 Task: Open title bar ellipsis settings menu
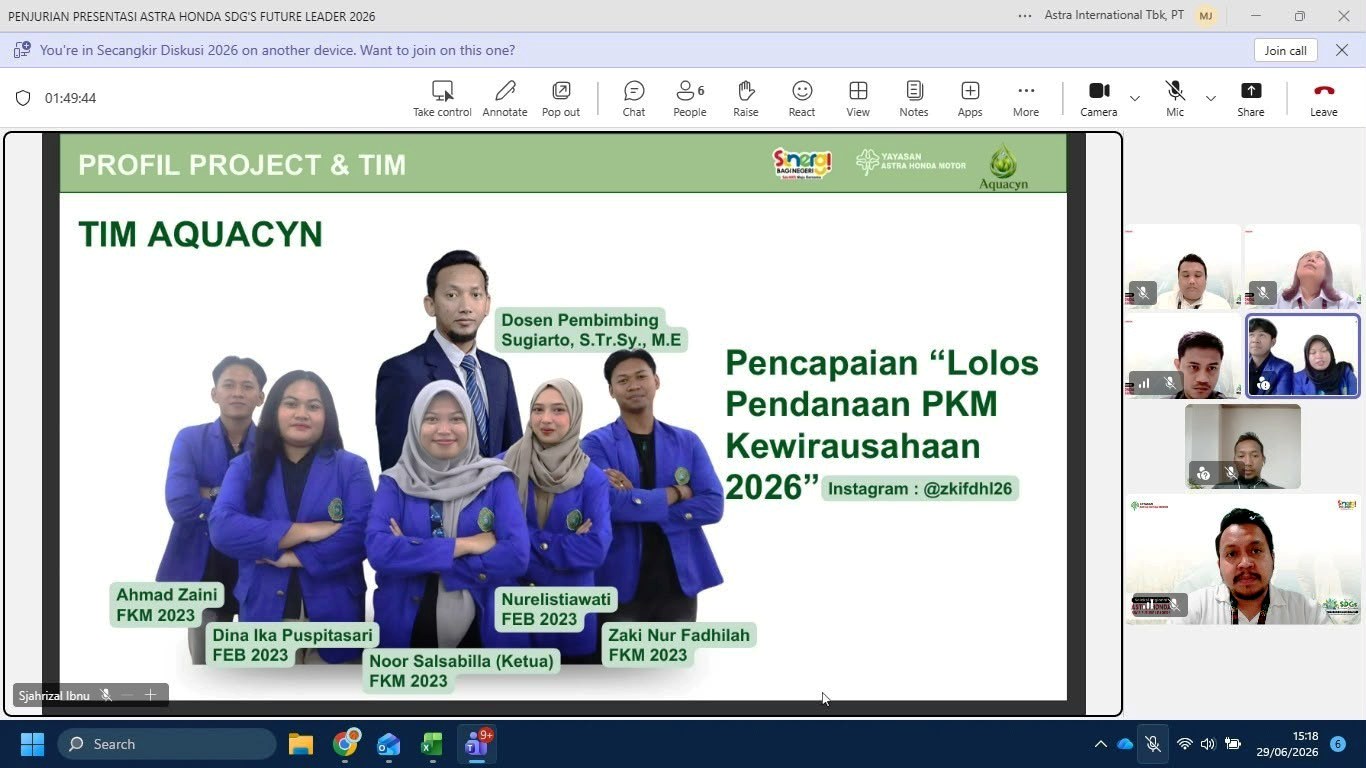tap(1024, 16)
